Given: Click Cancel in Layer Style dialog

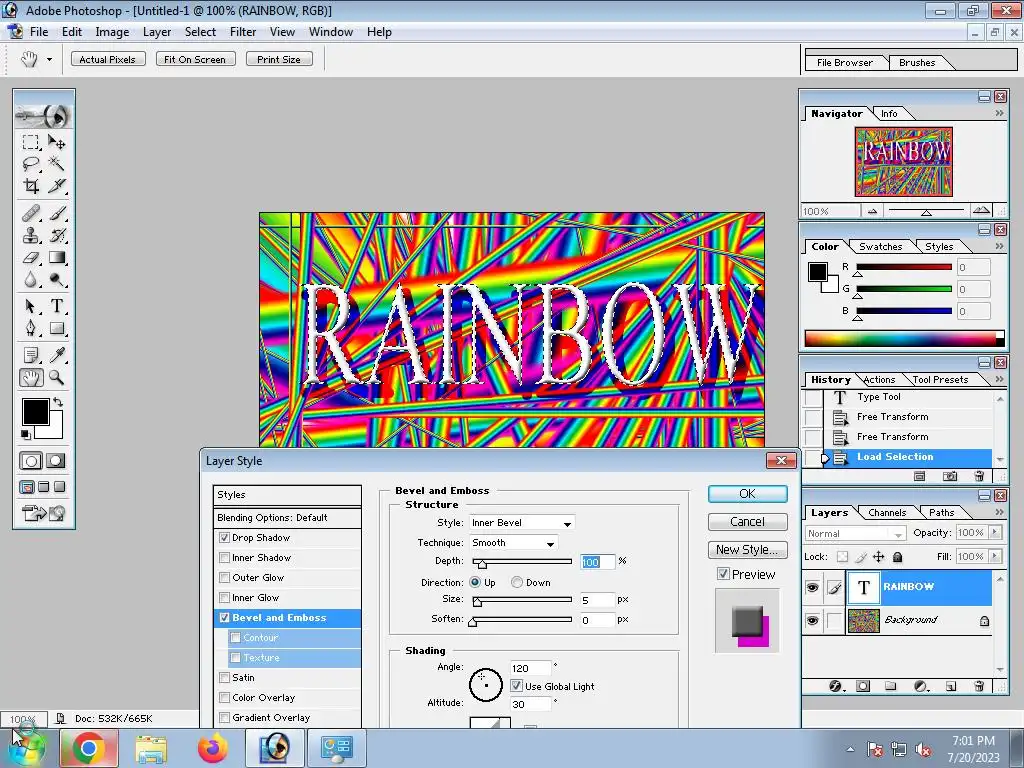Looking at the screenshot, I should click(747, 522).
